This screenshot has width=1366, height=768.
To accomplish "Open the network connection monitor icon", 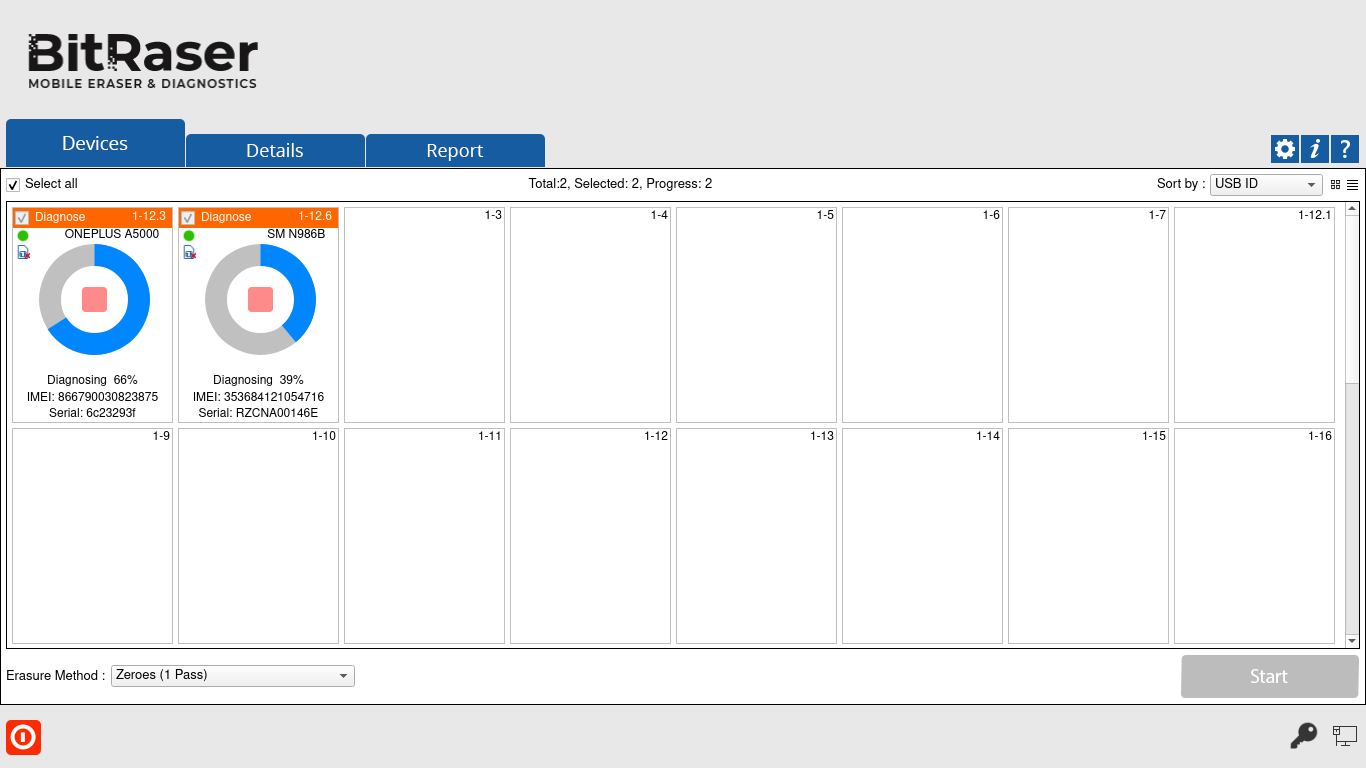I will point(1344,736).
